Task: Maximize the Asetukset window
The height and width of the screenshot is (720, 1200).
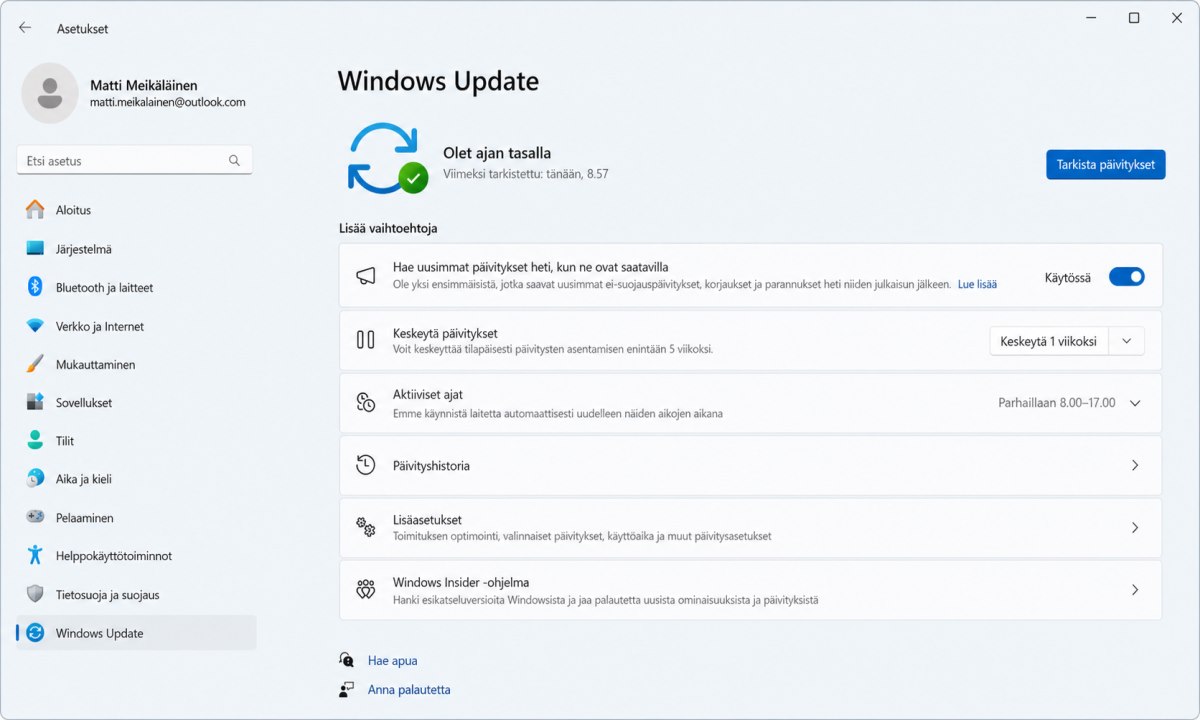Action: point(1134,18)
